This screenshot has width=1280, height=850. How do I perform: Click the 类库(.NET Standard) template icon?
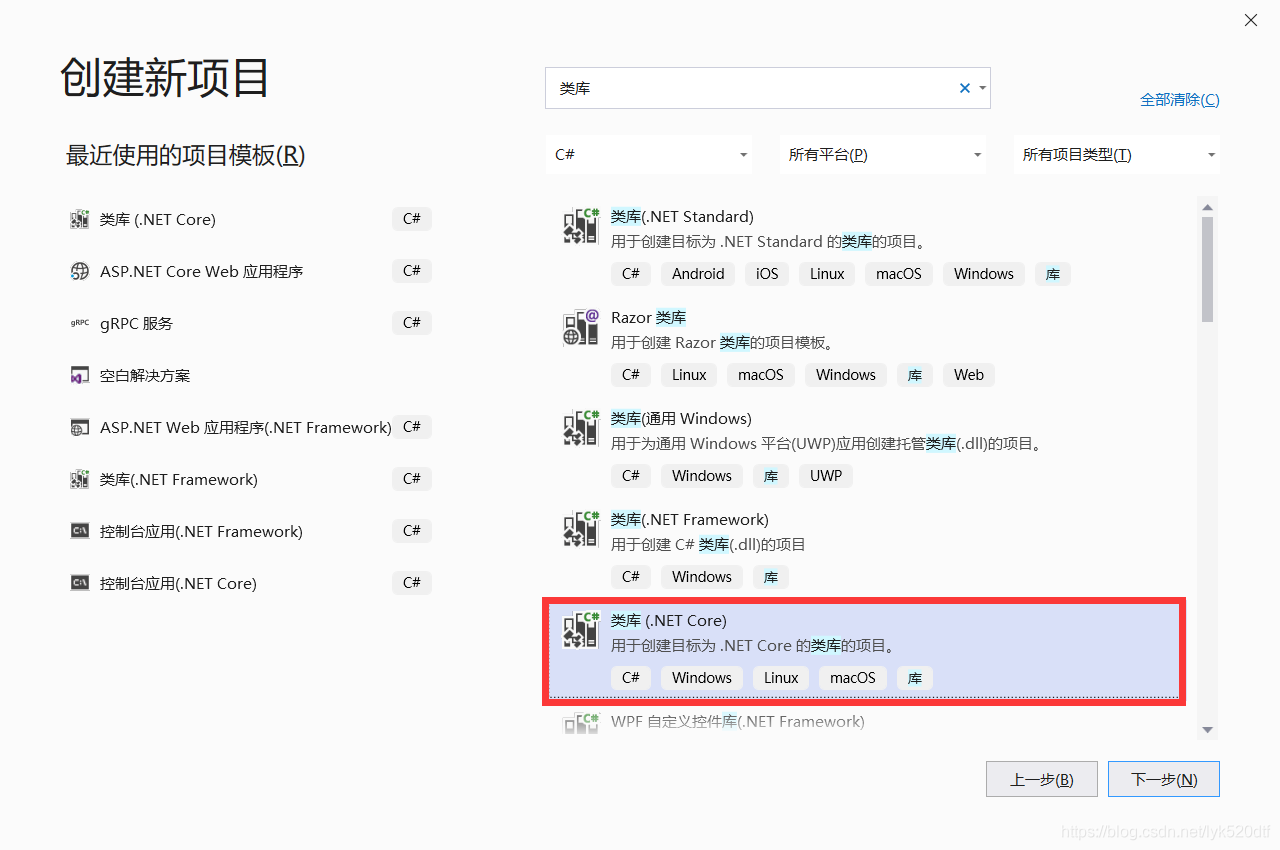coord(581,226)
